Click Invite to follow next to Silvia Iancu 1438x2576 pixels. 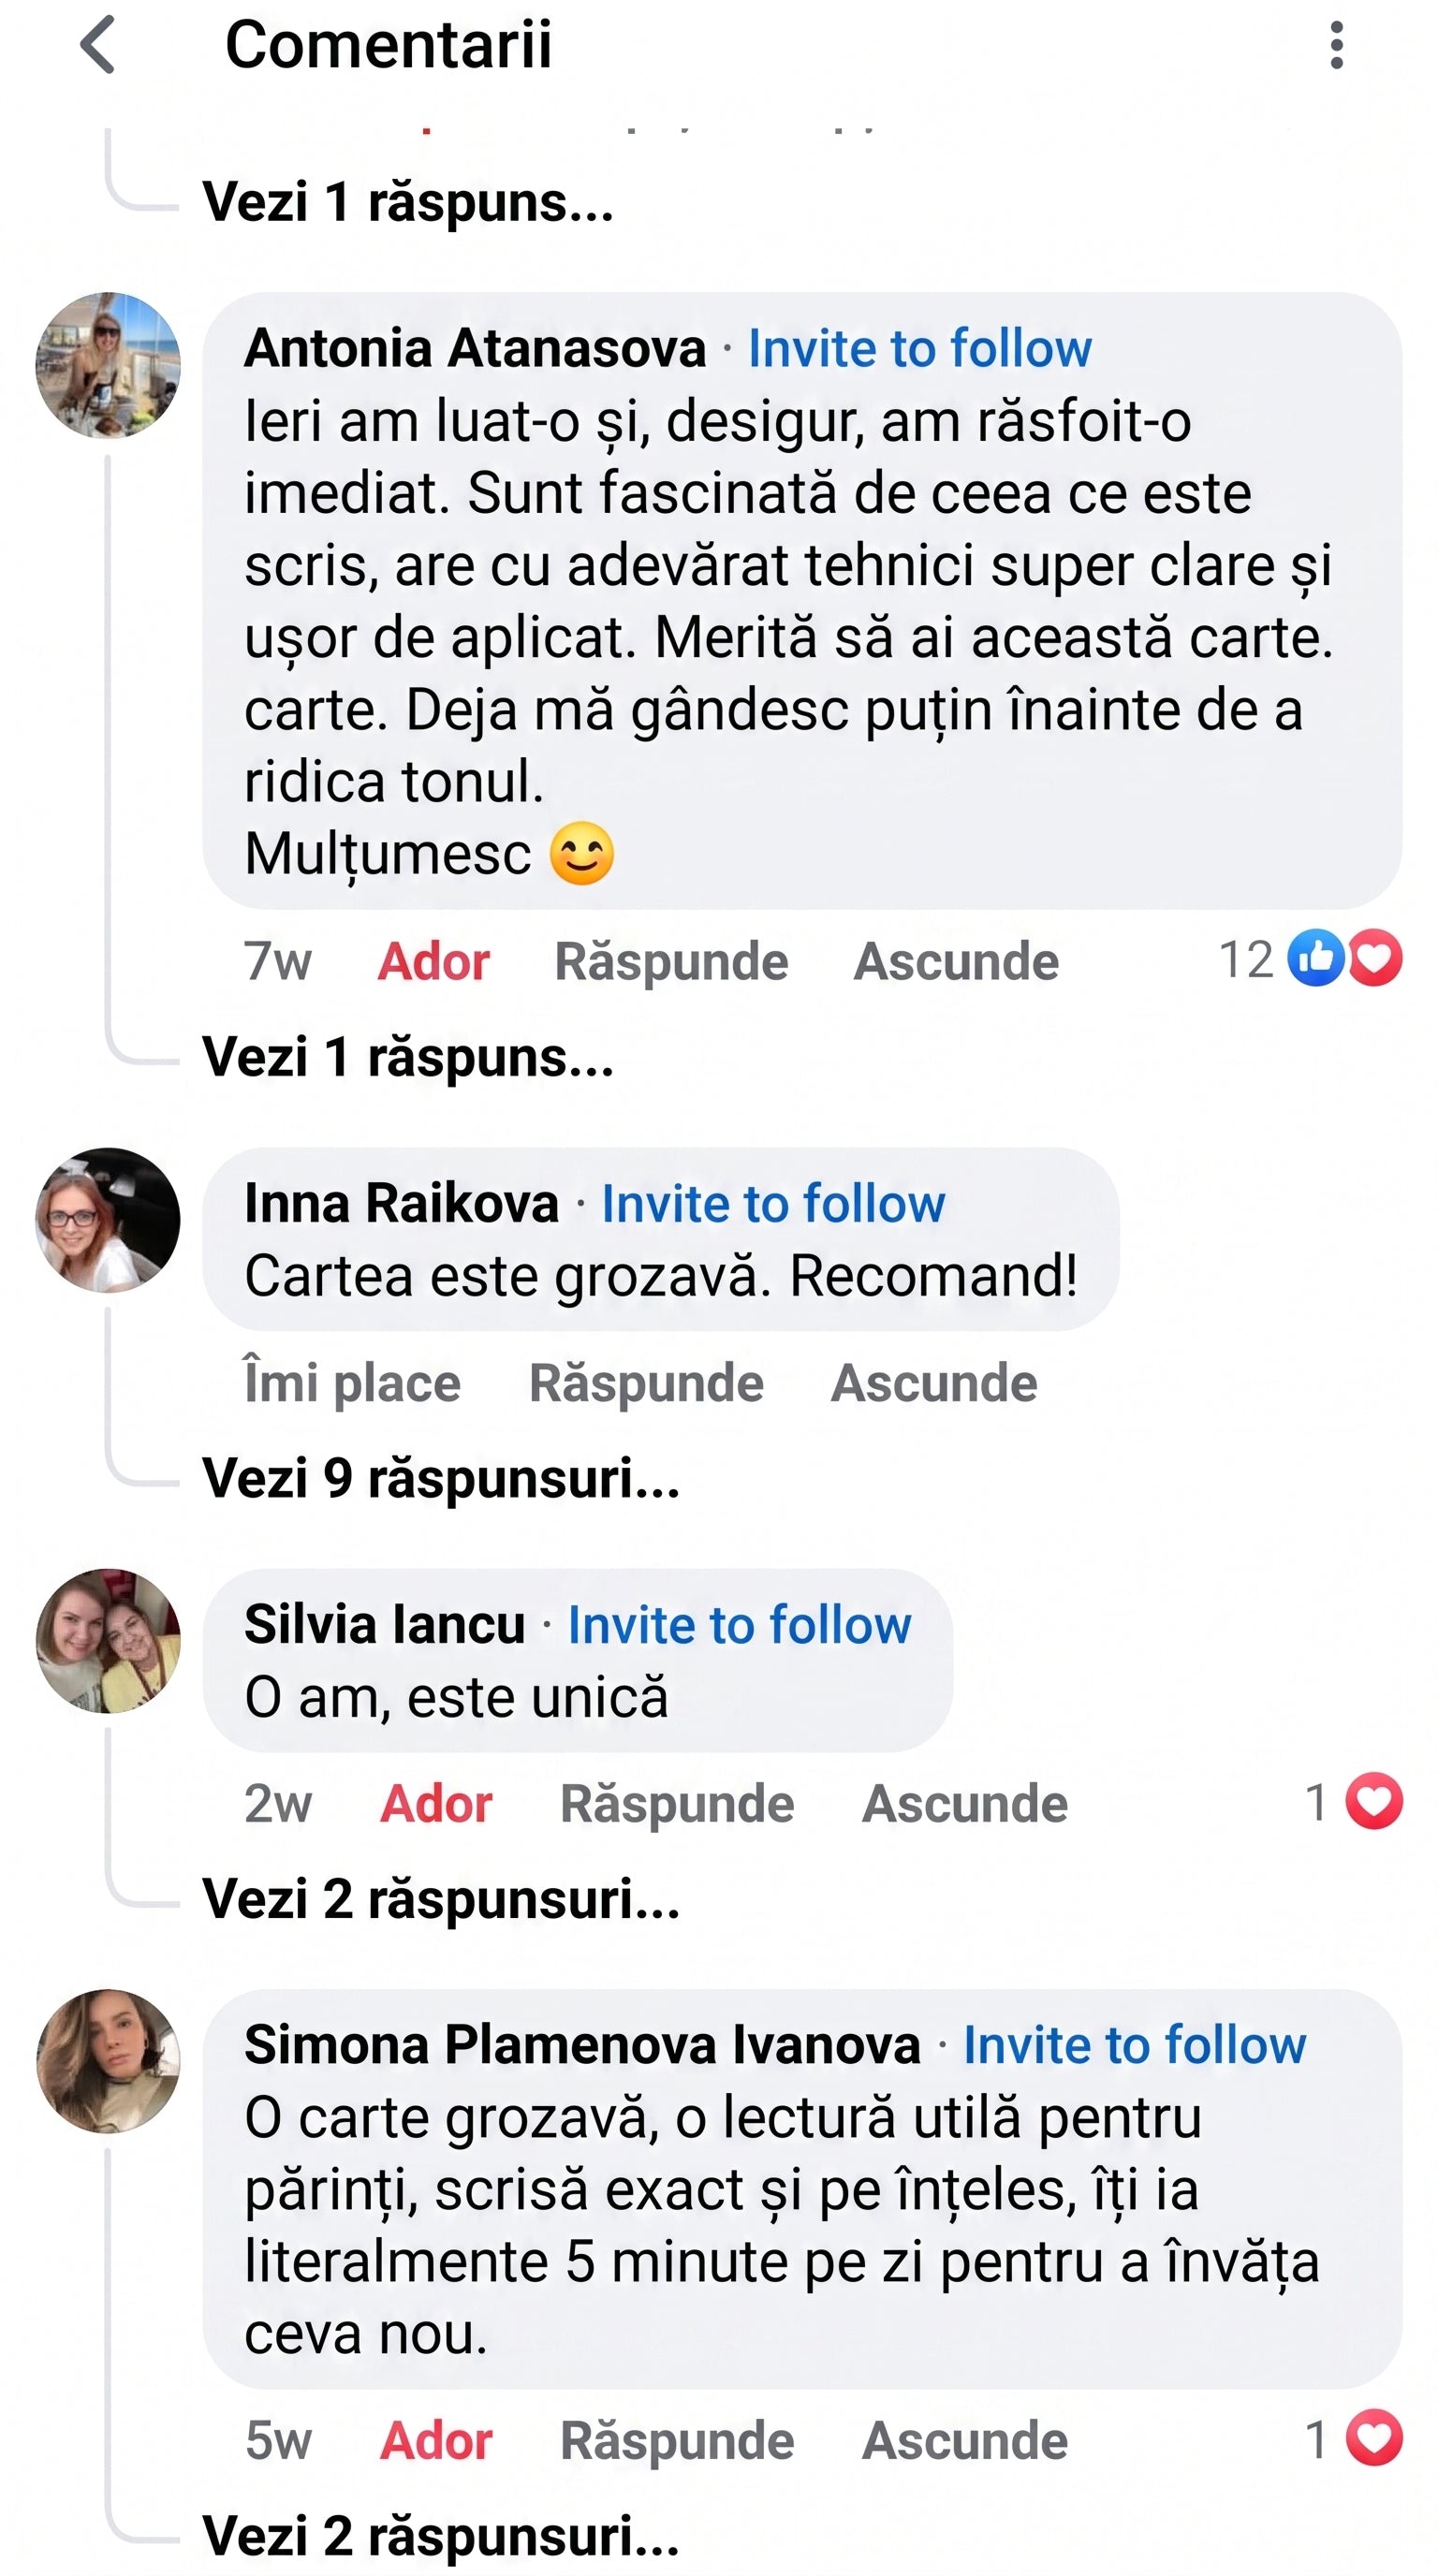(x=740, y=1625)
